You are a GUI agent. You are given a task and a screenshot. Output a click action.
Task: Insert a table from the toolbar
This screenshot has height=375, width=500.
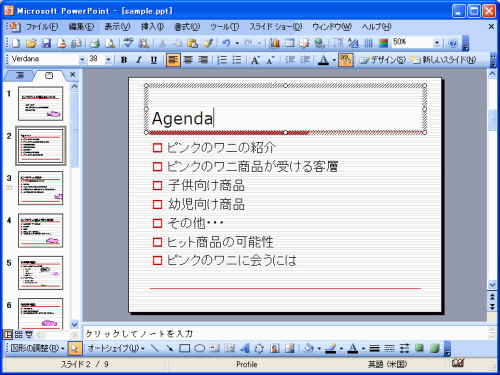[290, 43]
